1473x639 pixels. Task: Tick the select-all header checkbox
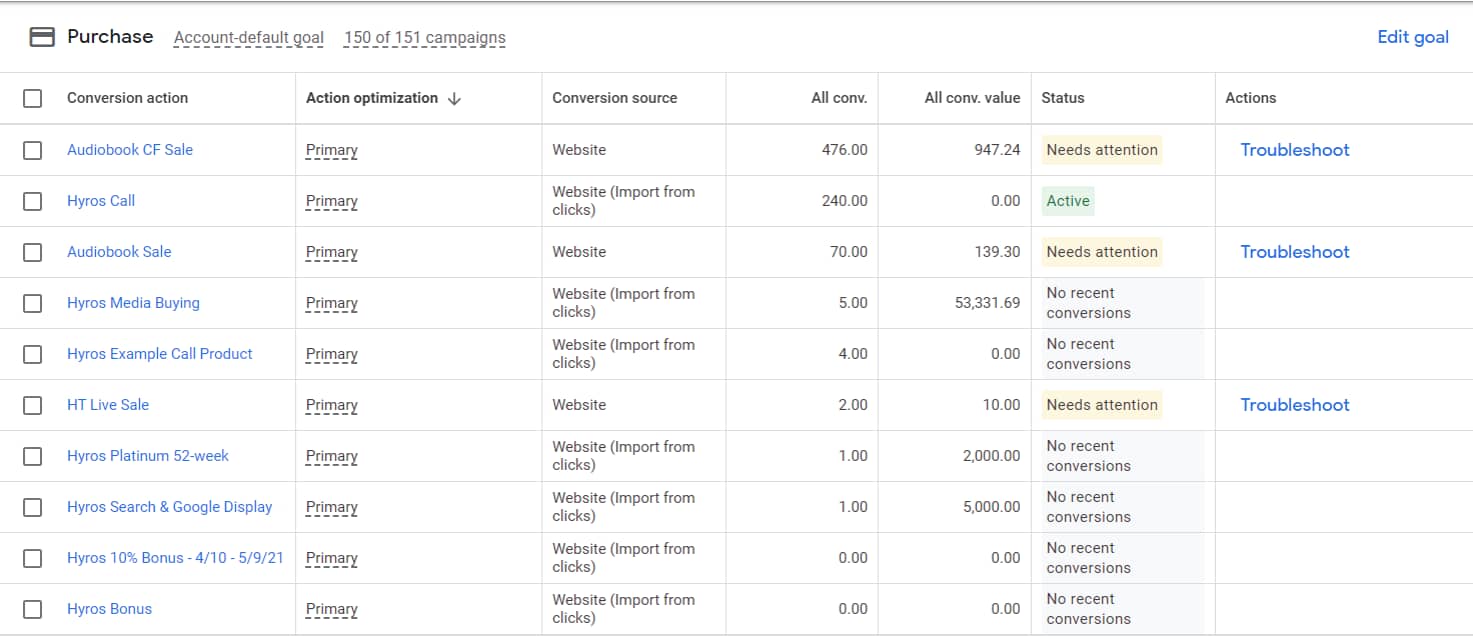tap(33, 98)
